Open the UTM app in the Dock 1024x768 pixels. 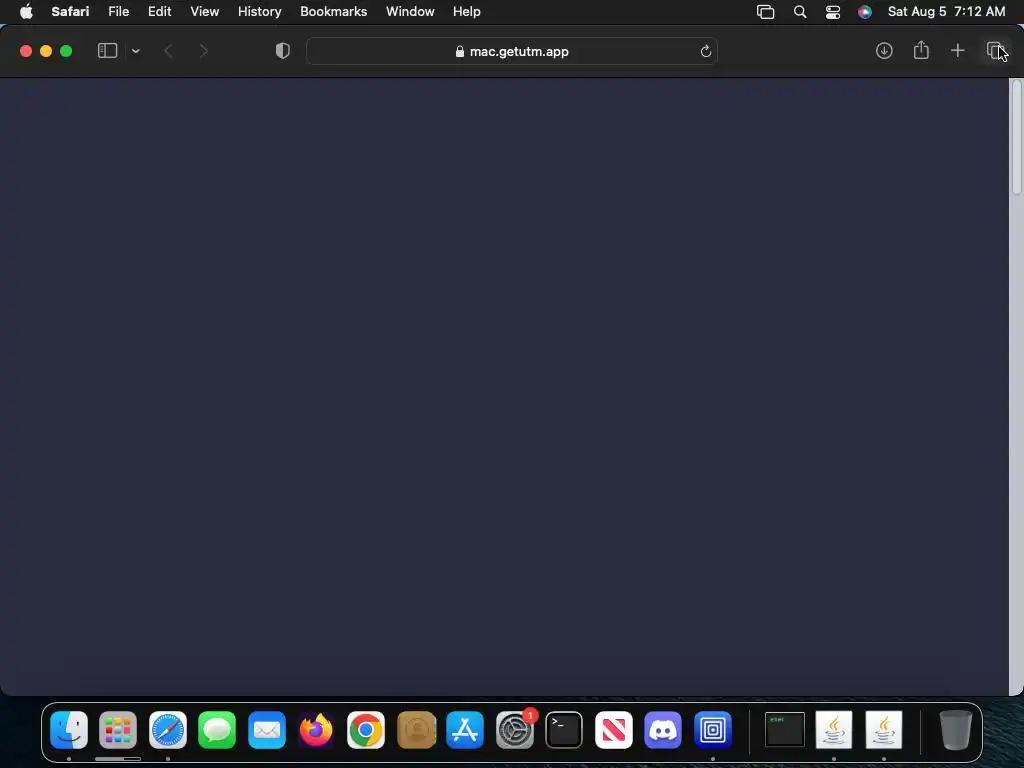click(x=712, y=729)
